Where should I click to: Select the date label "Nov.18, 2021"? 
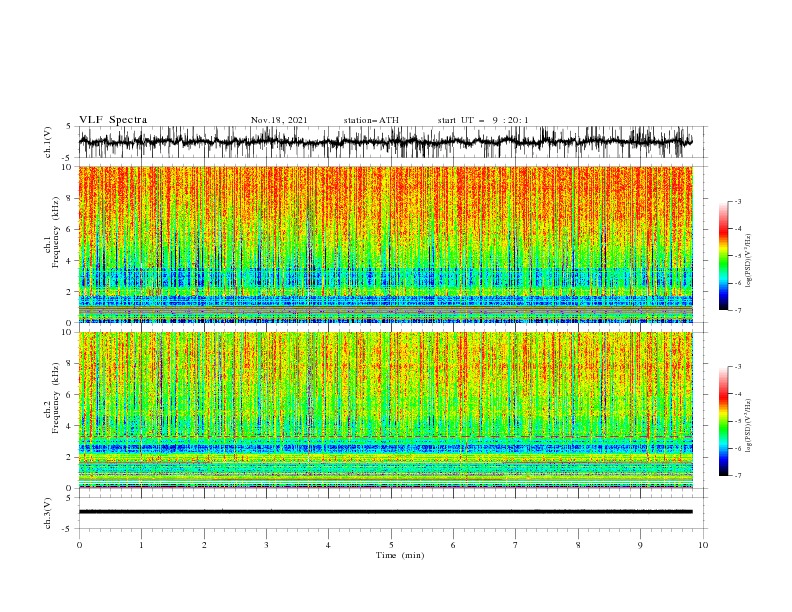click(x=279, y=120)
